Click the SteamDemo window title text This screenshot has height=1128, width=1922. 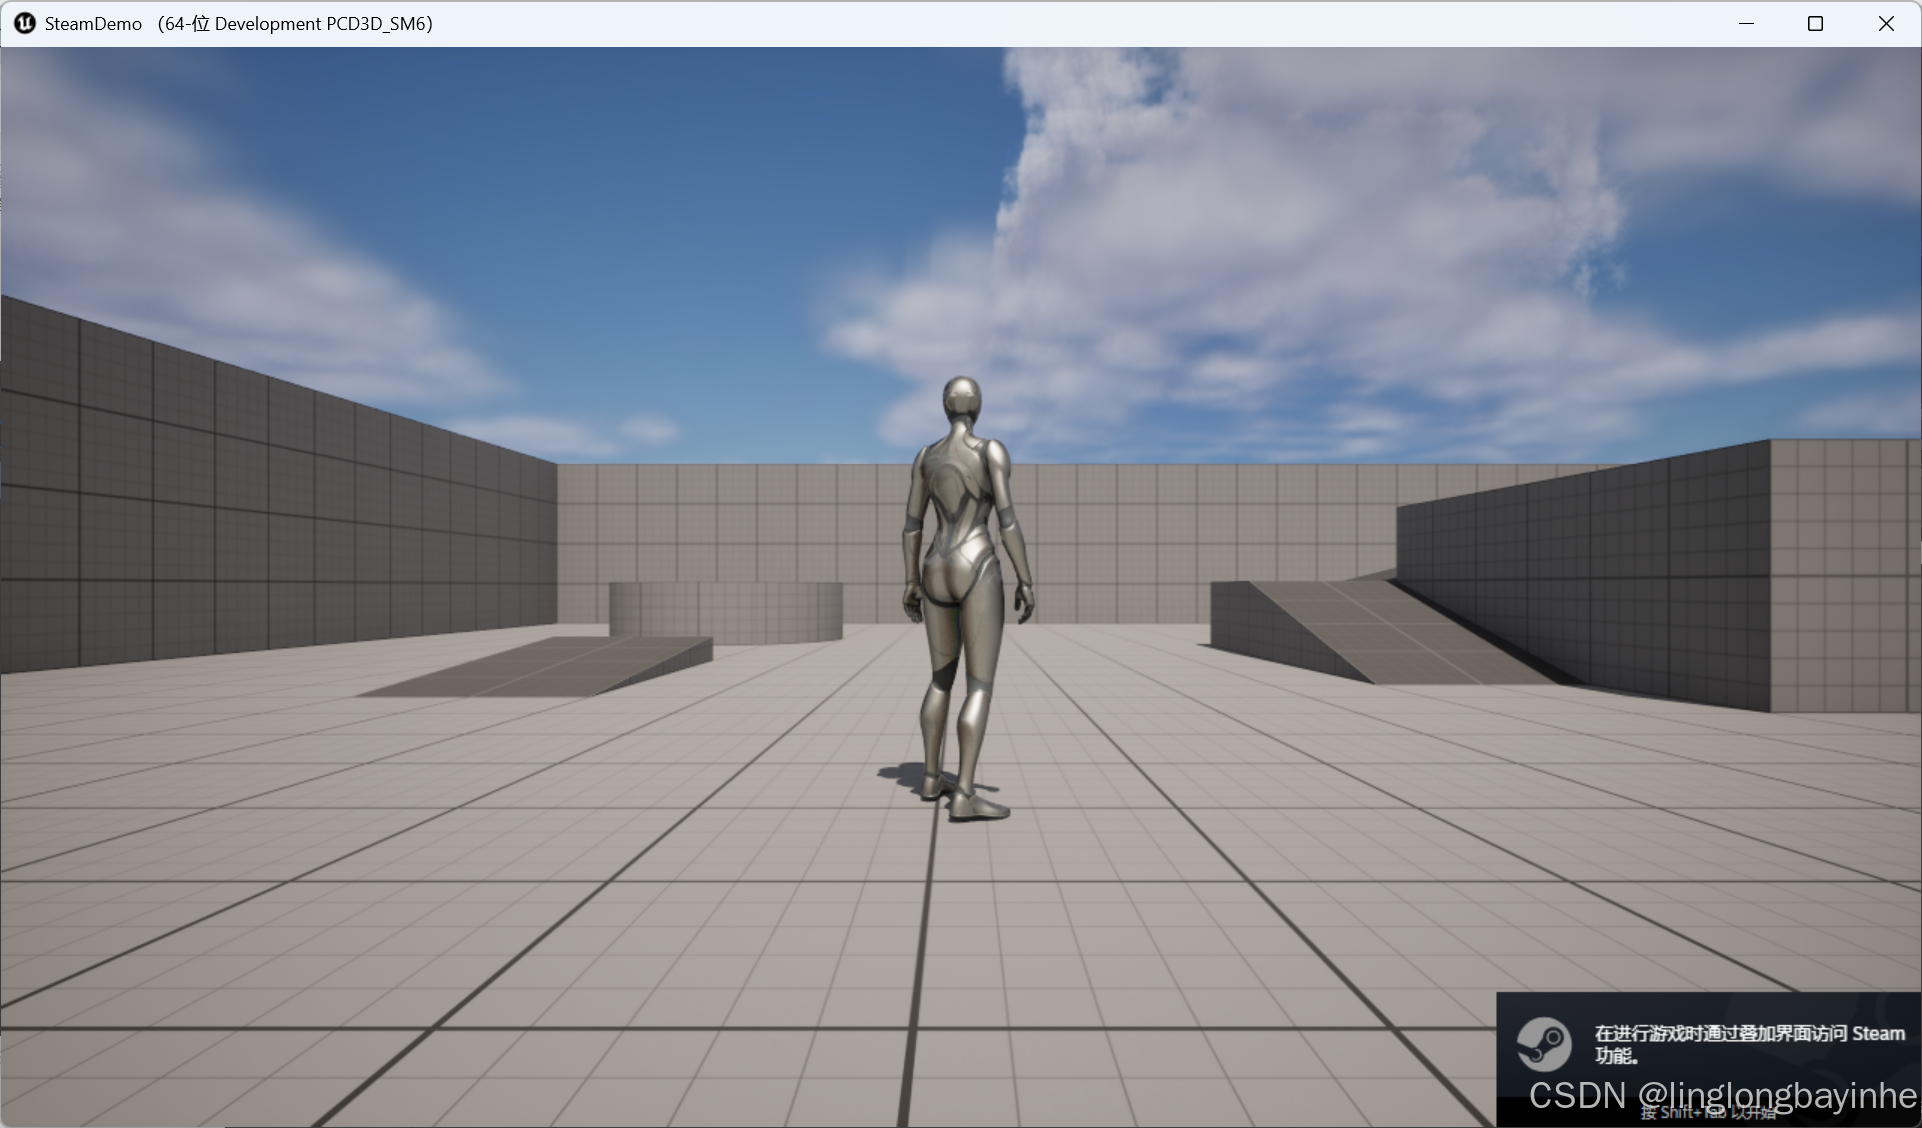[93, 24]
